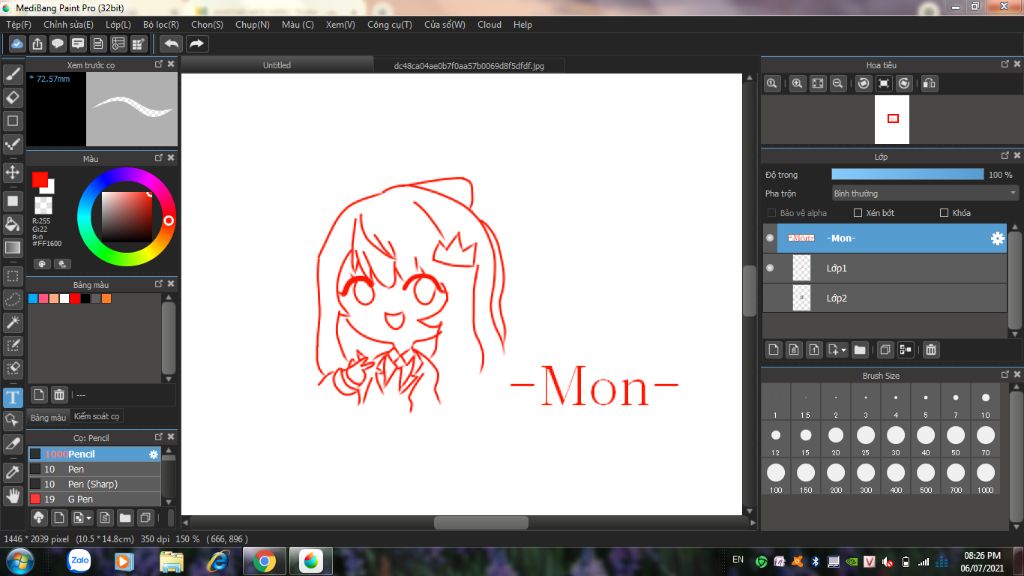Open the Pha trộn blend mode dropdown
1024x576 pixels.
tap(924, 193)
